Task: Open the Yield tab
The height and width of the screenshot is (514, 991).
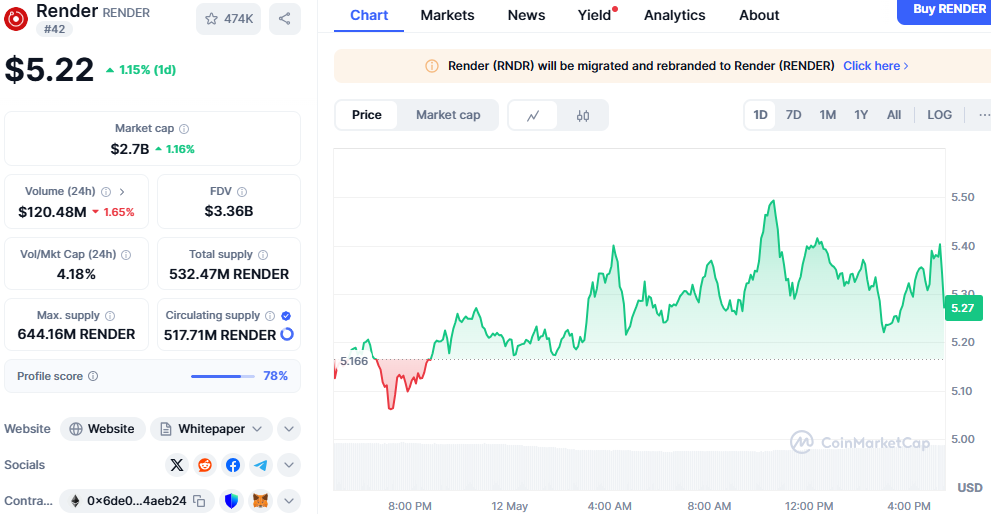Action: [x=595, y=15]
